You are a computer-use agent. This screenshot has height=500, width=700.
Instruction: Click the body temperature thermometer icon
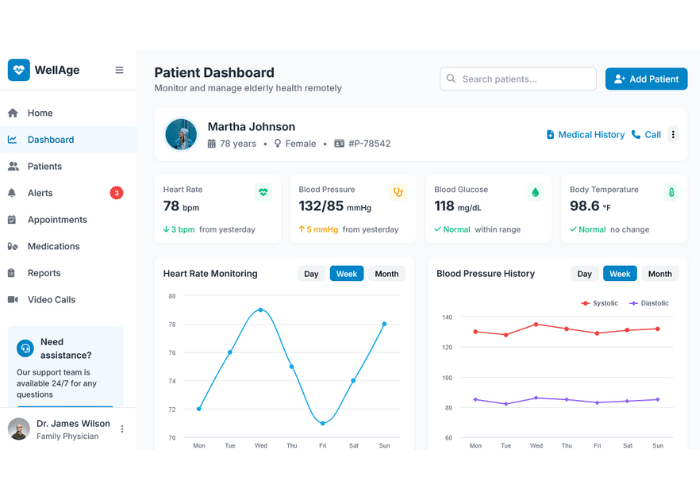coord(672,192)
